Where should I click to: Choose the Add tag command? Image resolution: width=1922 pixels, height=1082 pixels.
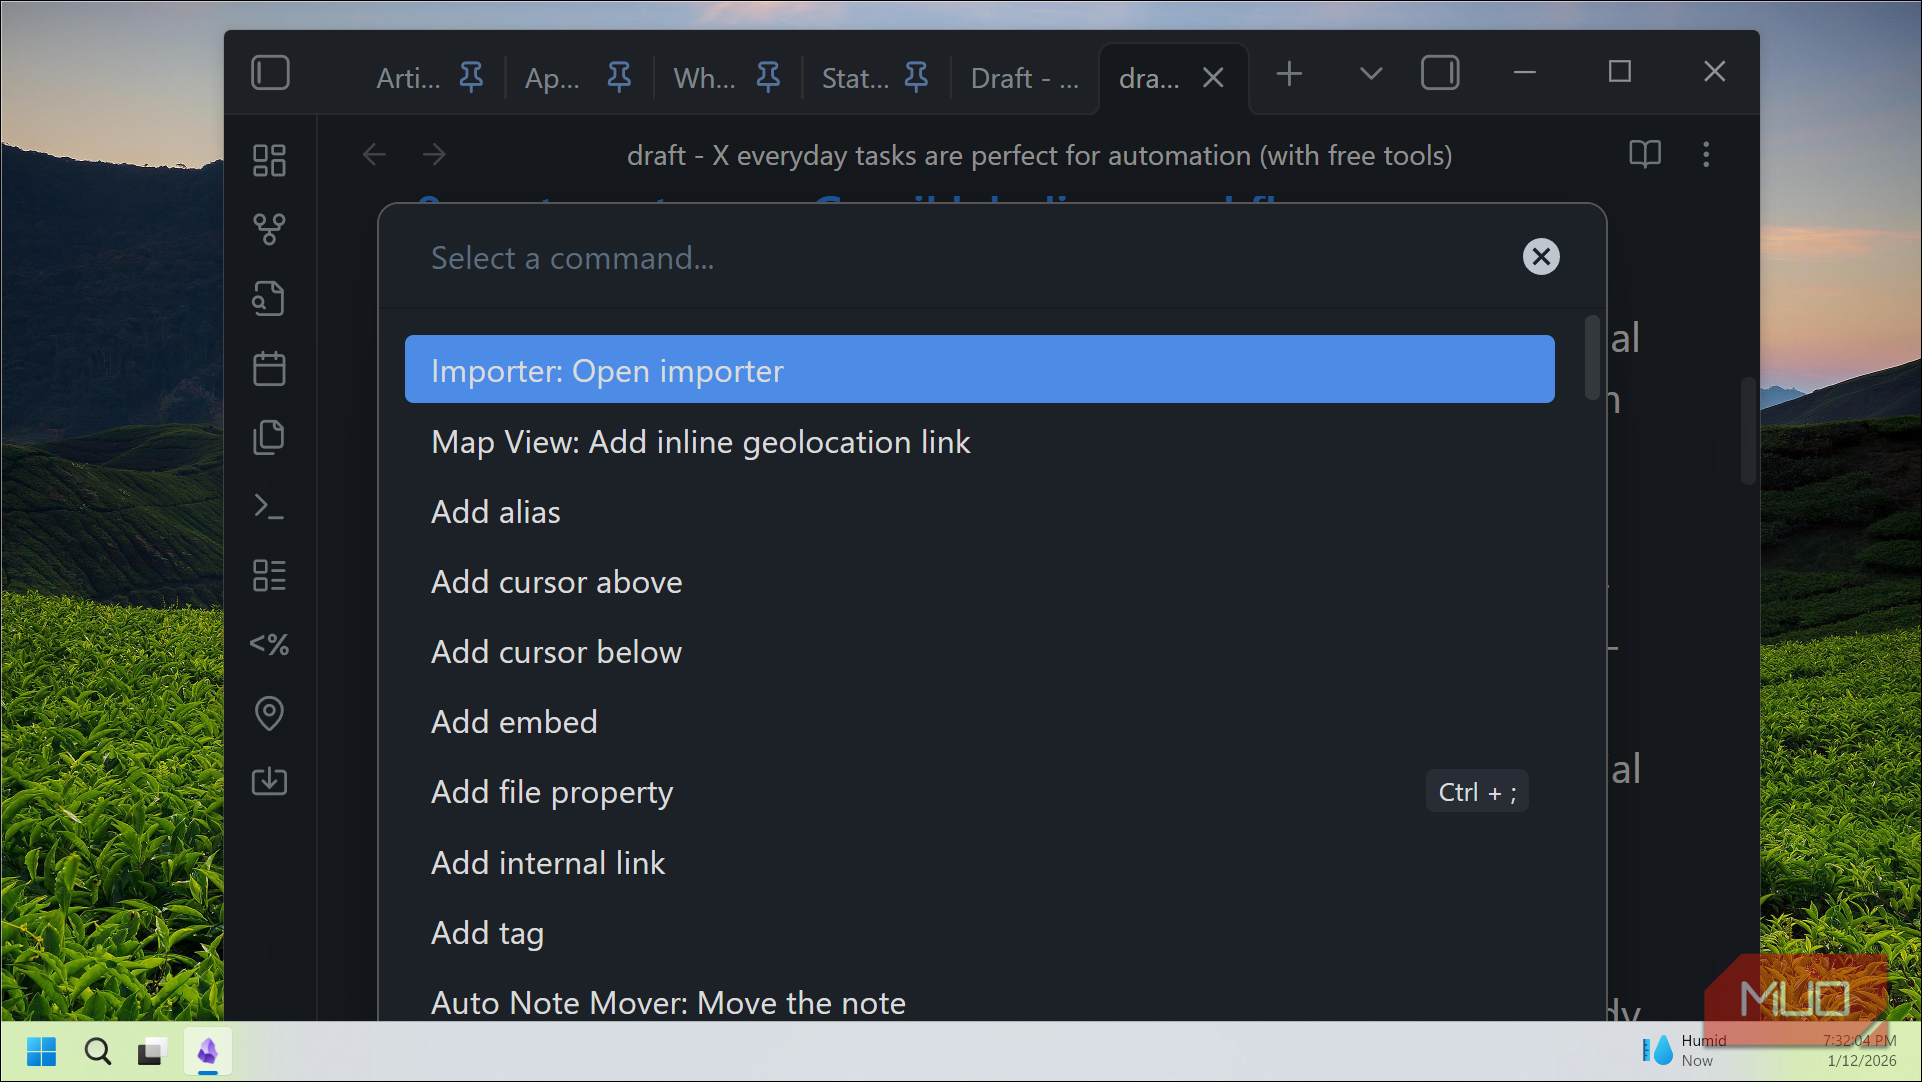pos(979,933)
